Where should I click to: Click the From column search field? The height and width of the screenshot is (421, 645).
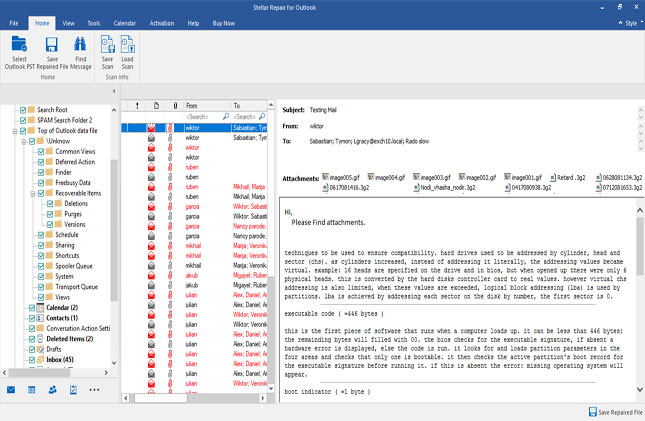pos(204,117)
